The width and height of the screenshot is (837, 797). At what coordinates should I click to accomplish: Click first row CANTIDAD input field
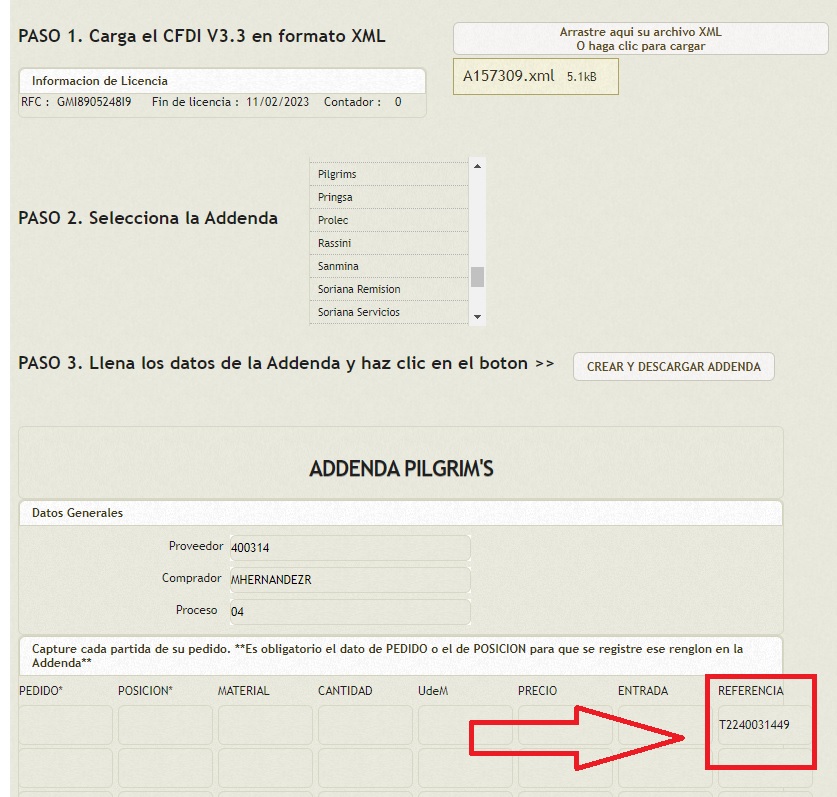(365, 725)
